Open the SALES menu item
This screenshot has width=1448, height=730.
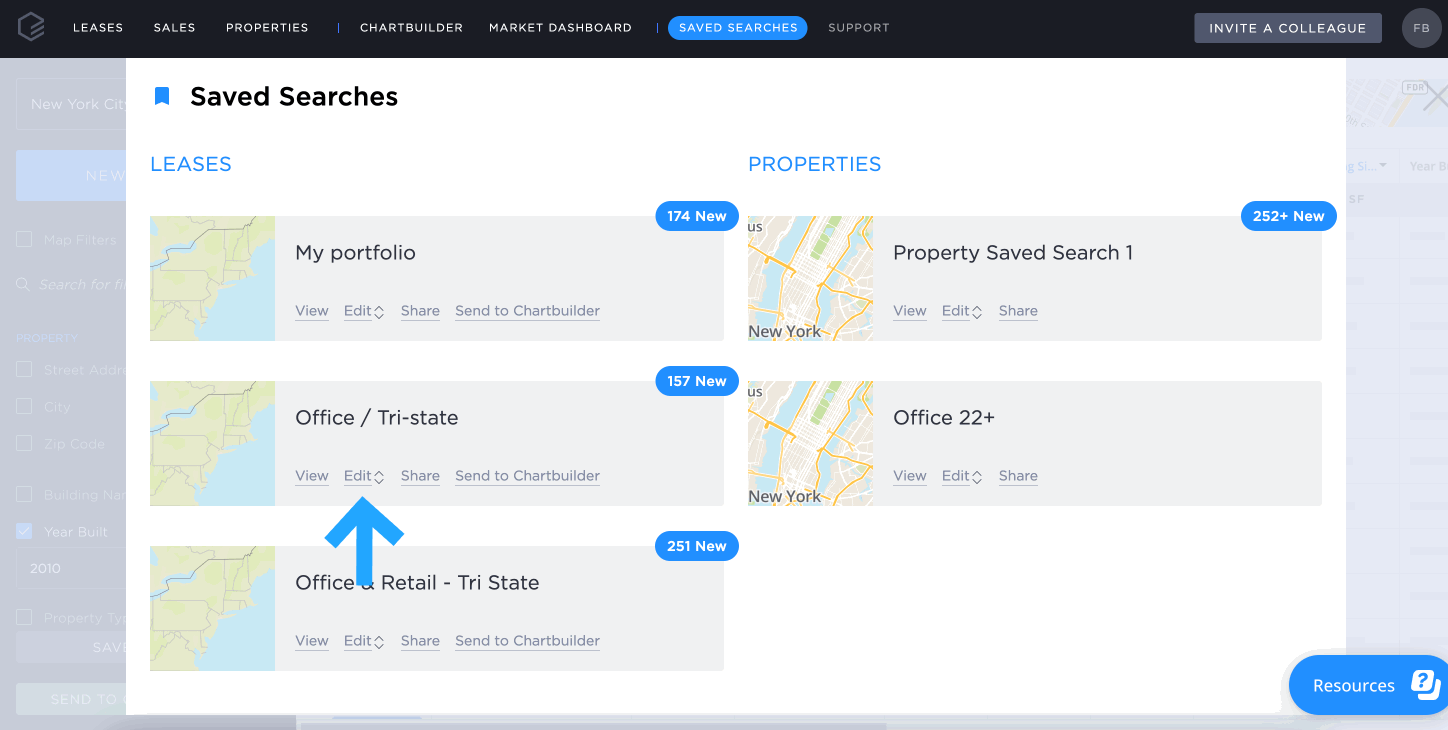[x=175, y=28]
